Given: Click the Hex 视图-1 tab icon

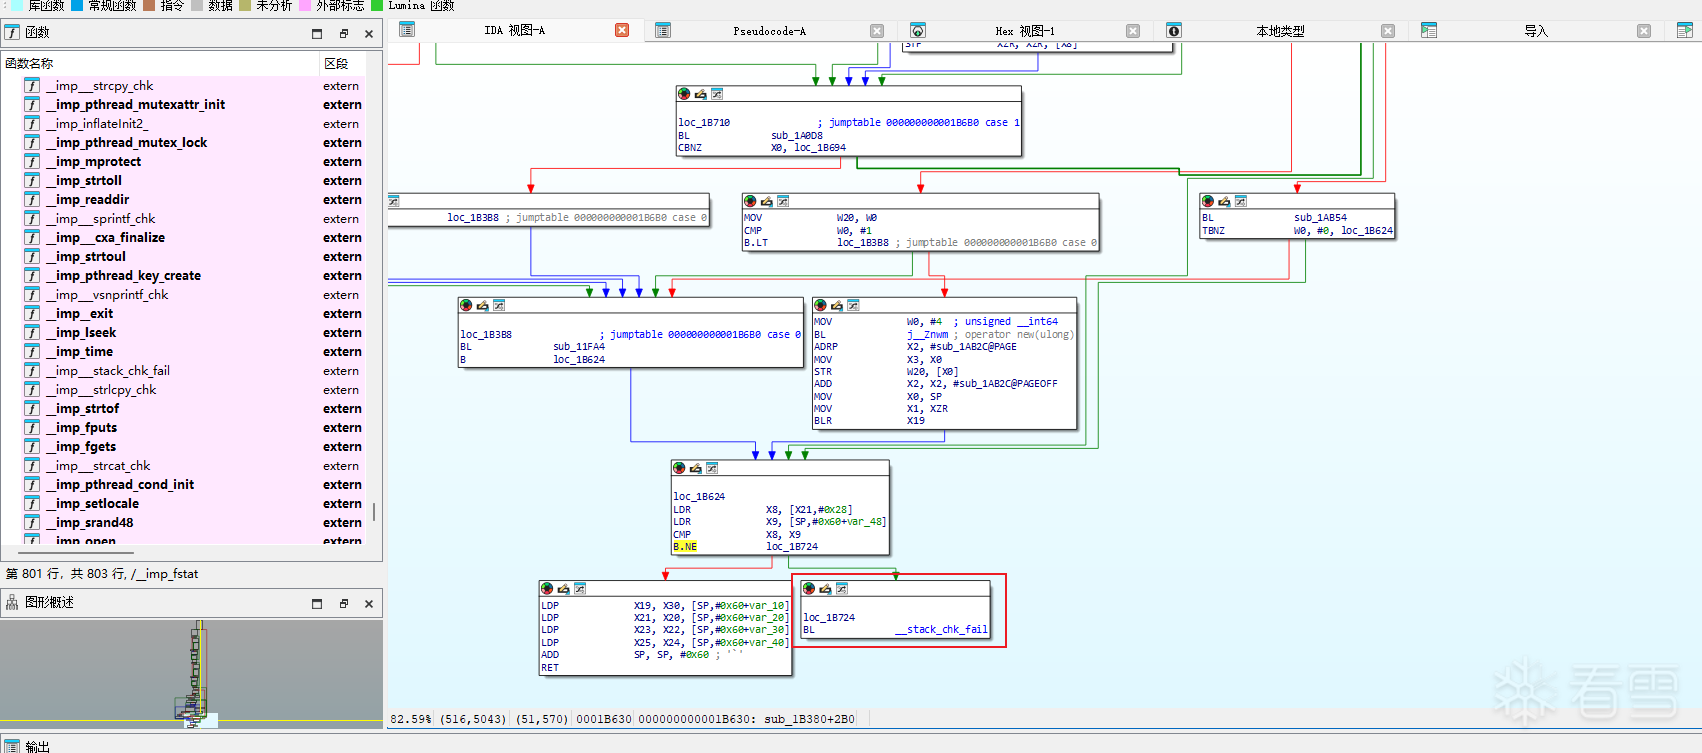Looking at the screenshot, I should [918, 31].
